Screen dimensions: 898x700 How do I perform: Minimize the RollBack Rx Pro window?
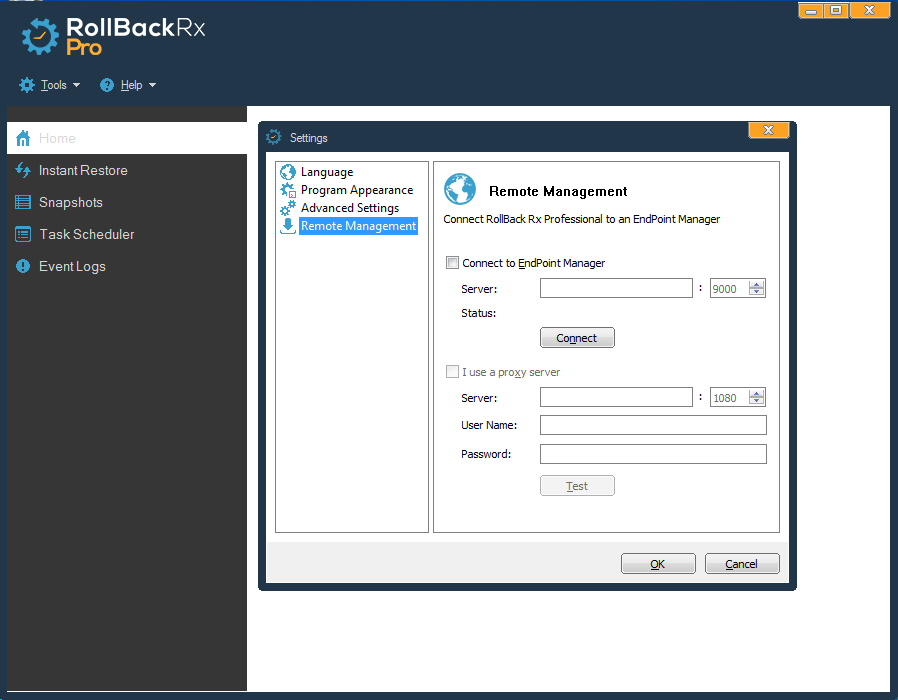[x=811, y=10]
